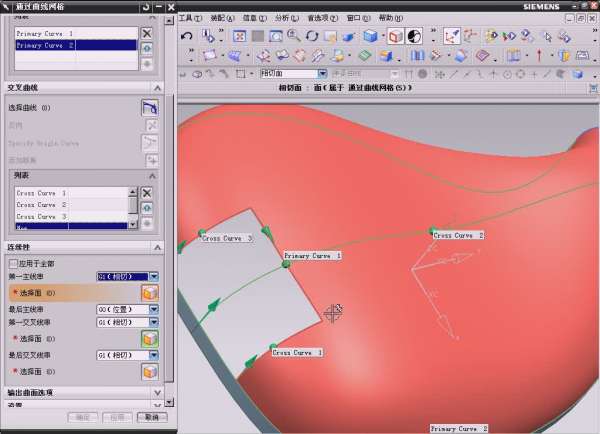Open the 最后主线串 continuity dropdown
The width and height of the screenshot is (600, 434).
point(154,310)
